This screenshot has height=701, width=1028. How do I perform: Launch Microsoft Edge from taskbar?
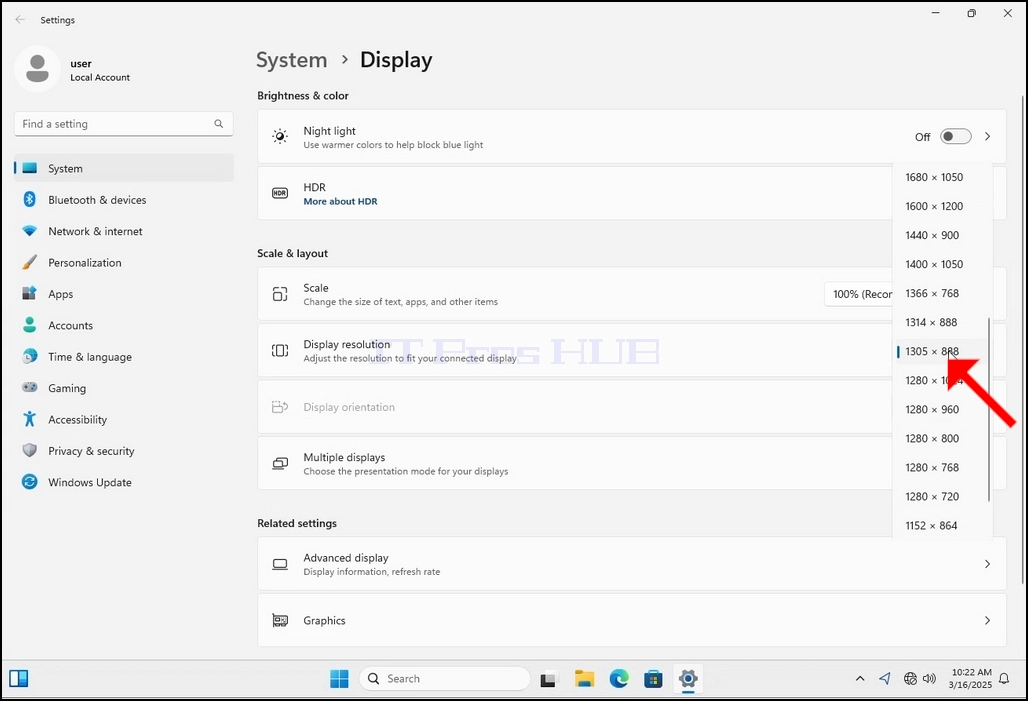click(619, 679)
